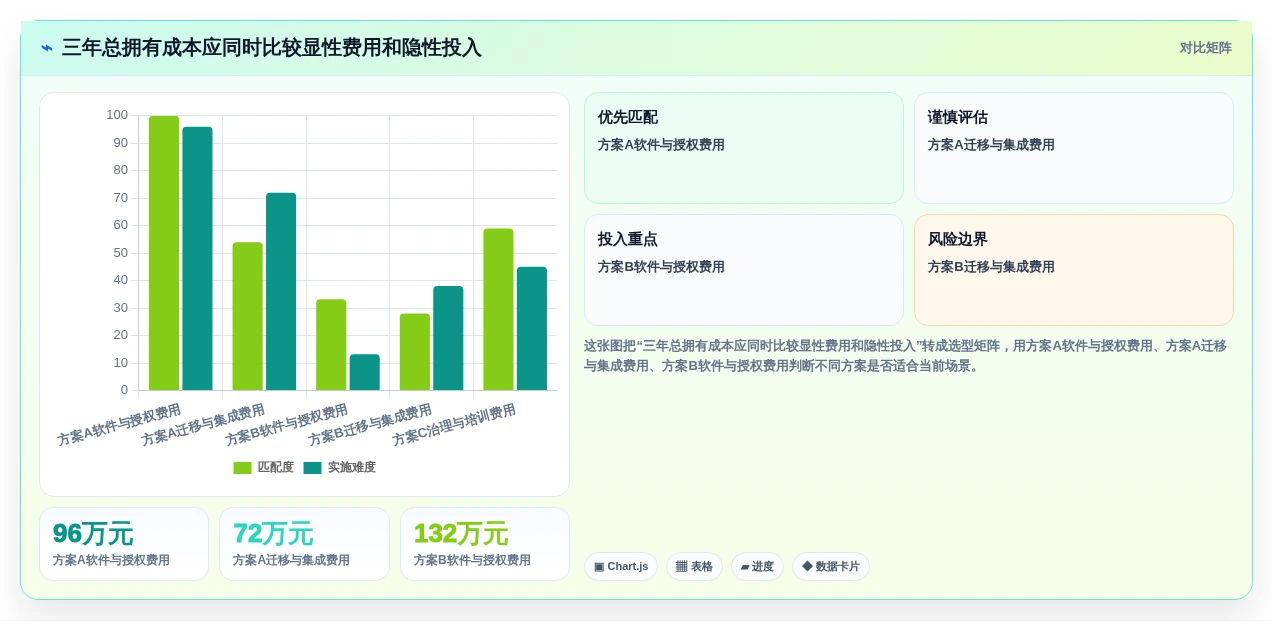Click the description paragraph starting 这张图把

coord(905,356)
